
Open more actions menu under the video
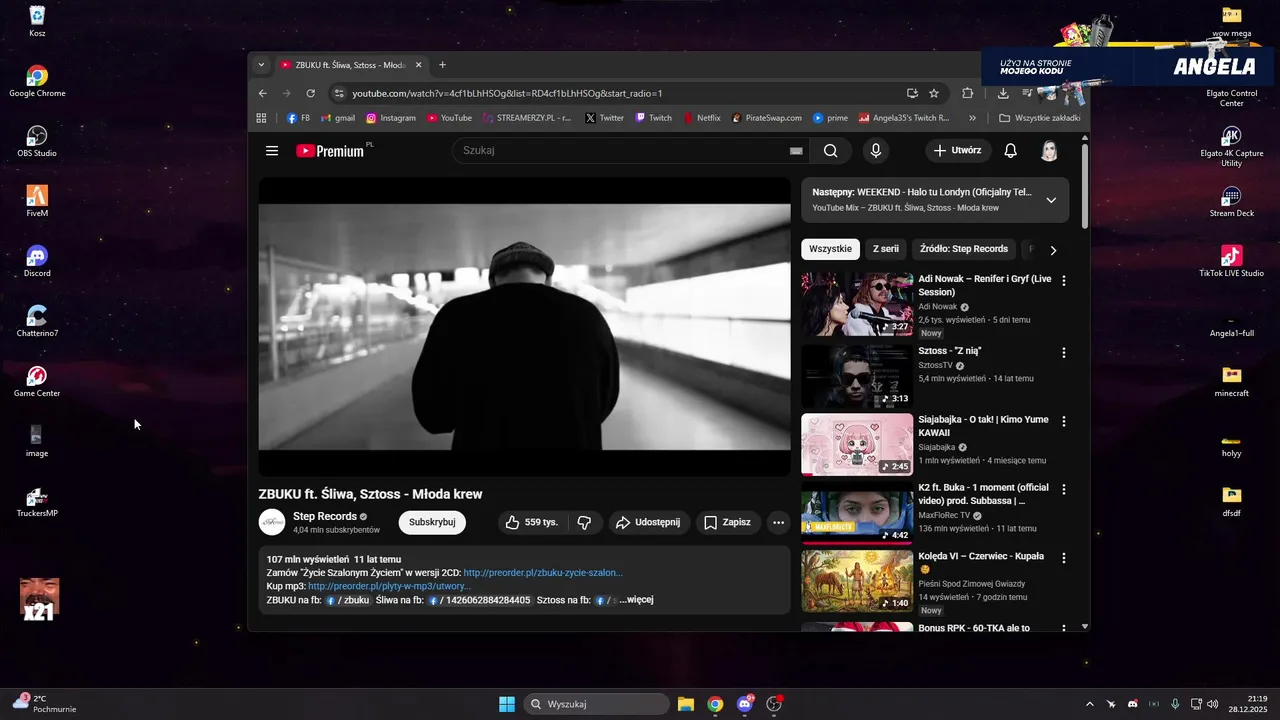pyautogui.click(x=778, y=522)
